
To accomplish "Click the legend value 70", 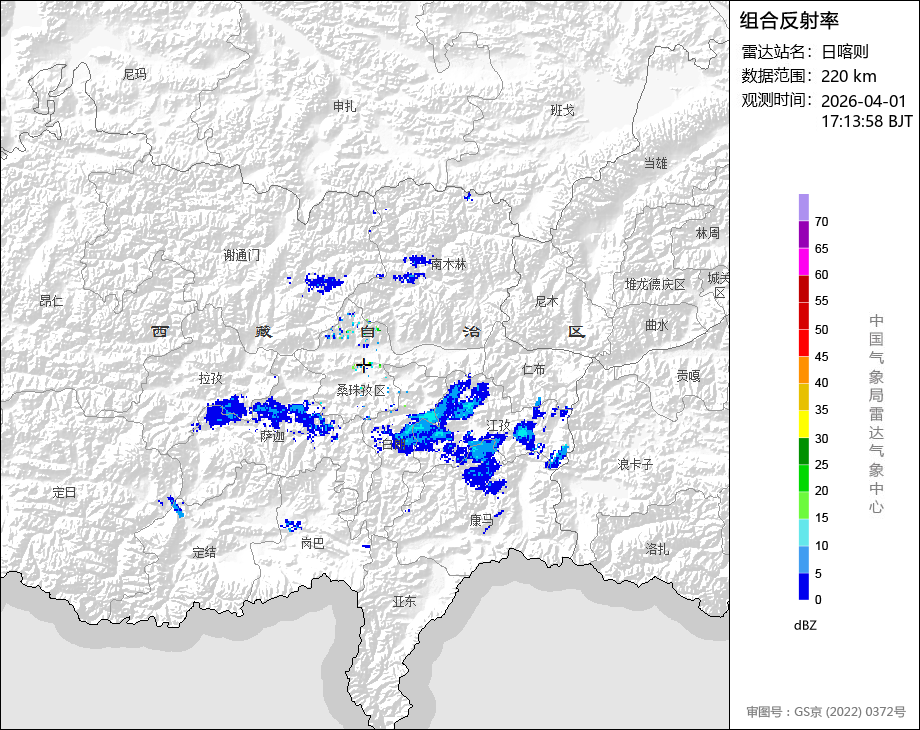I will 821,222.
